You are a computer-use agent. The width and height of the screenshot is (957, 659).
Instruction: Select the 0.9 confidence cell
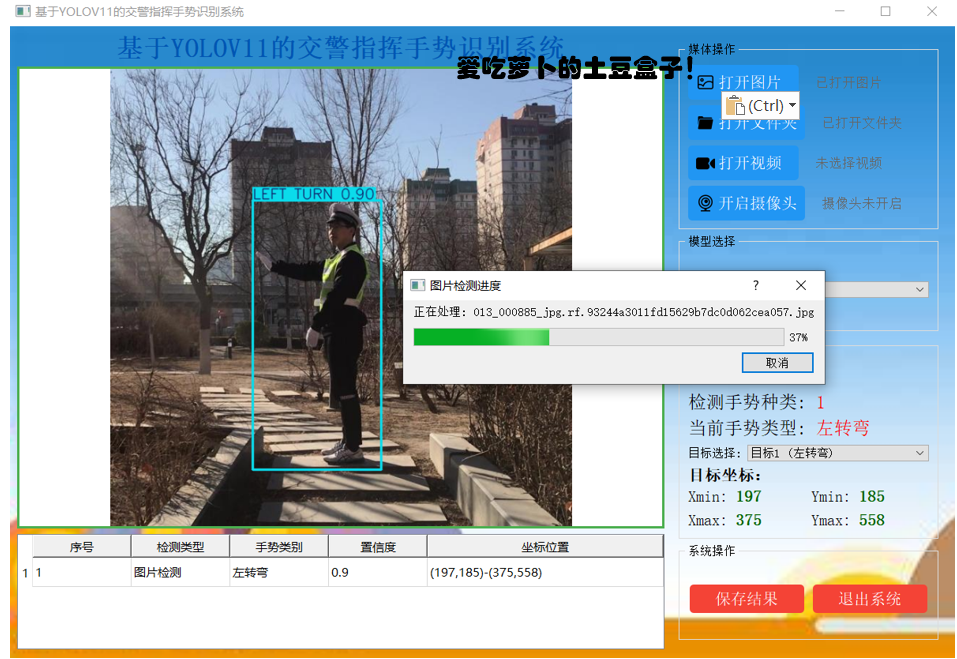pyautogui.click(x=378, y=572)
